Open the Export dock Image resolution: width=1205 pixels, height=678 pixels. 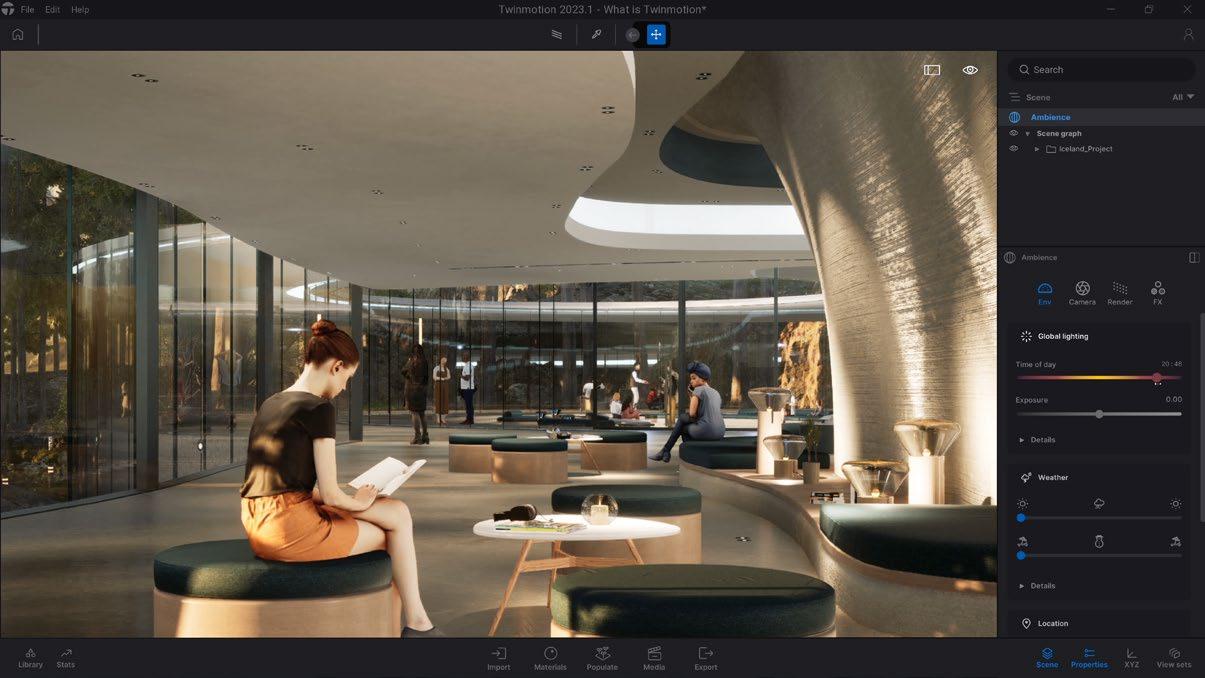[x=706, y=659]
